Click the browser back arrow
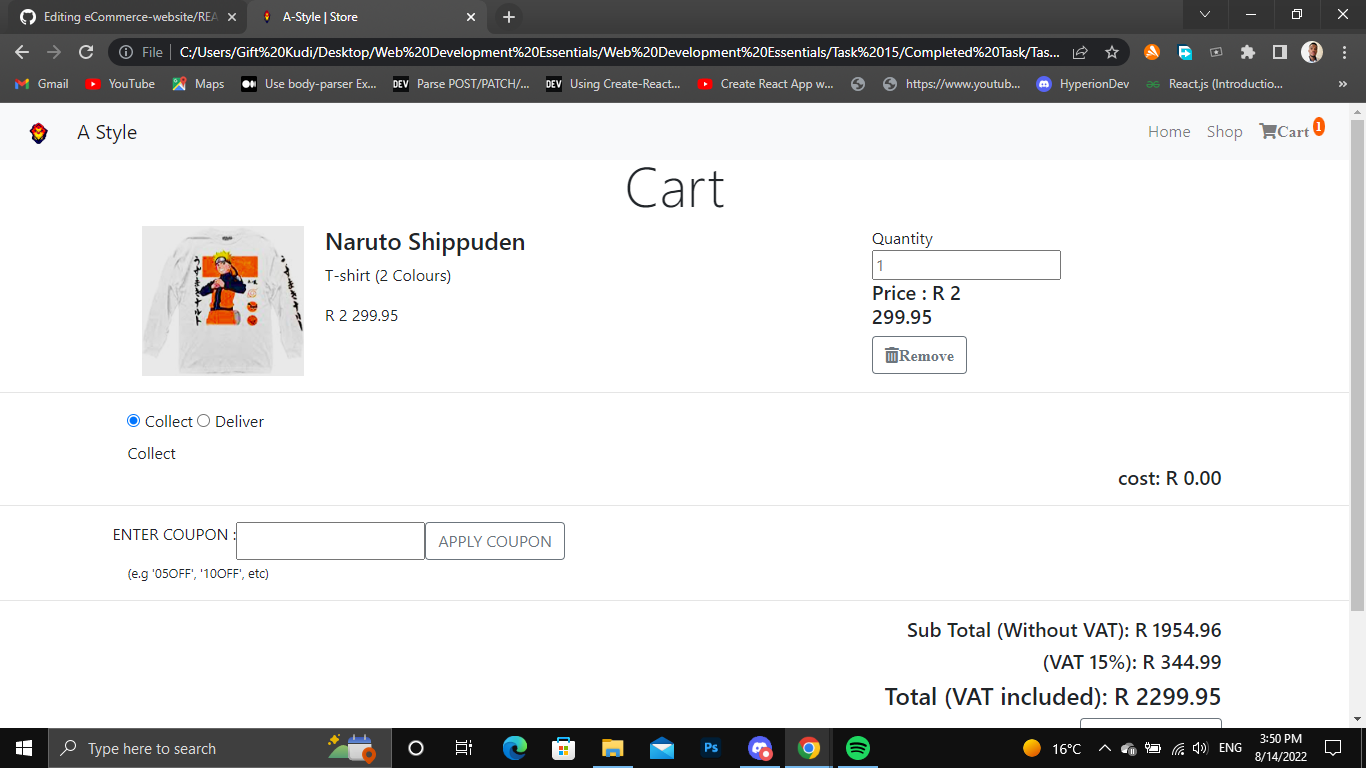This screenshot has height=768, width=1366. (x=22, y=52)
